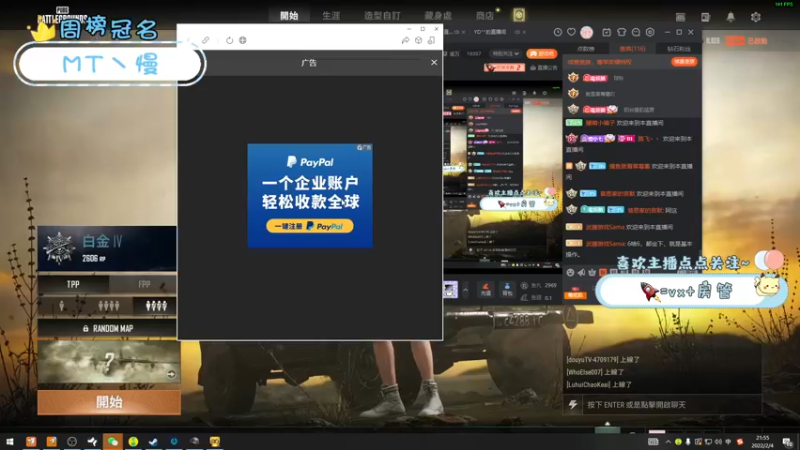Open the PUBG 開始 top tab
Image resolution: width=800 pixels, height=450 pixels.
click(x=289, y=16)
